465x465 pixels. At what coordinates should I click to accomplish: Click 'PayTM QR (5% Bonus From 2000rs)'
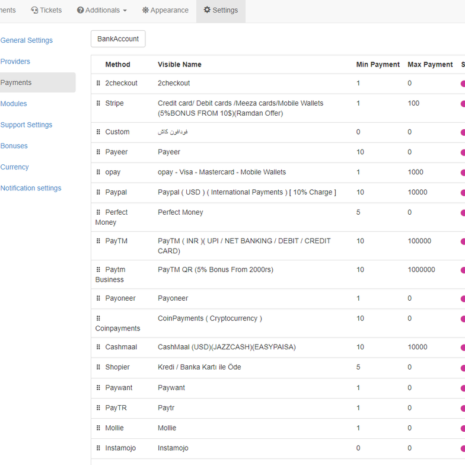(215, 270)
